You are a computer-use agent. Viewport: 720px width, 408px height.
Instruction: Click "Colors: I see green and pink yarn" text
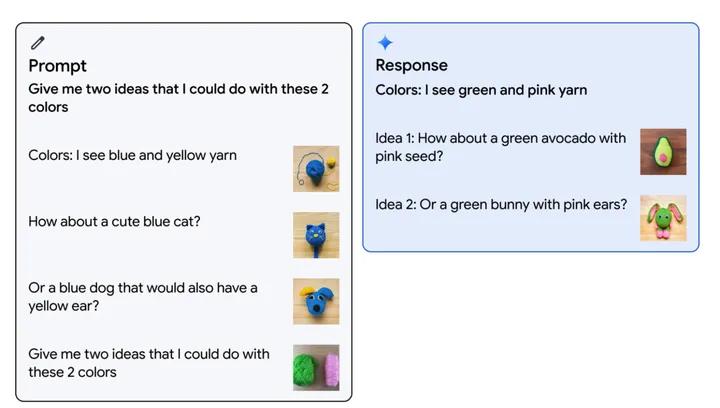[481, 90]
